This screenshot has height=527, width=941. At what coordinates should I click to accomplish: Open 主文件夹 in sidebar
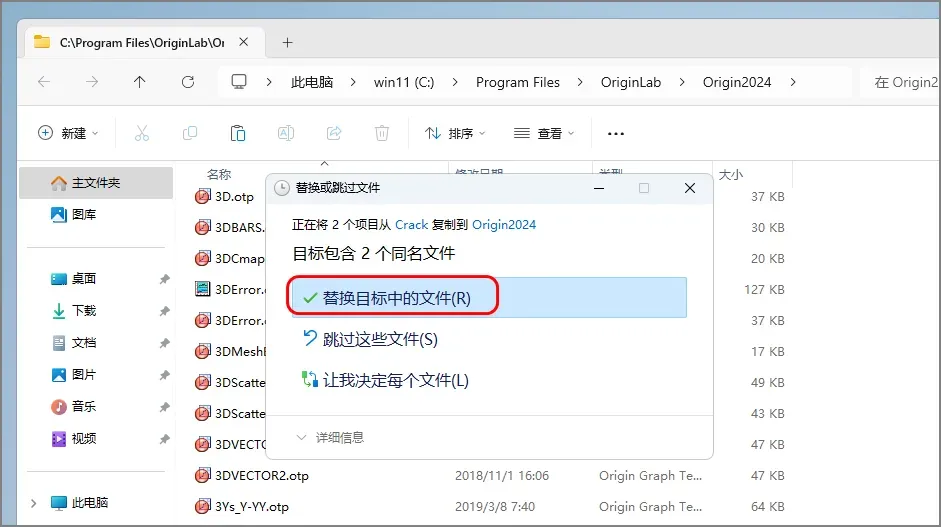click(96, 182)
